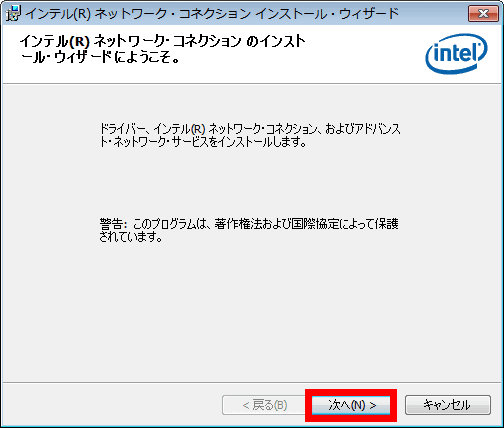Click the greyed-out 戻る(B) back button

point(264,405)
